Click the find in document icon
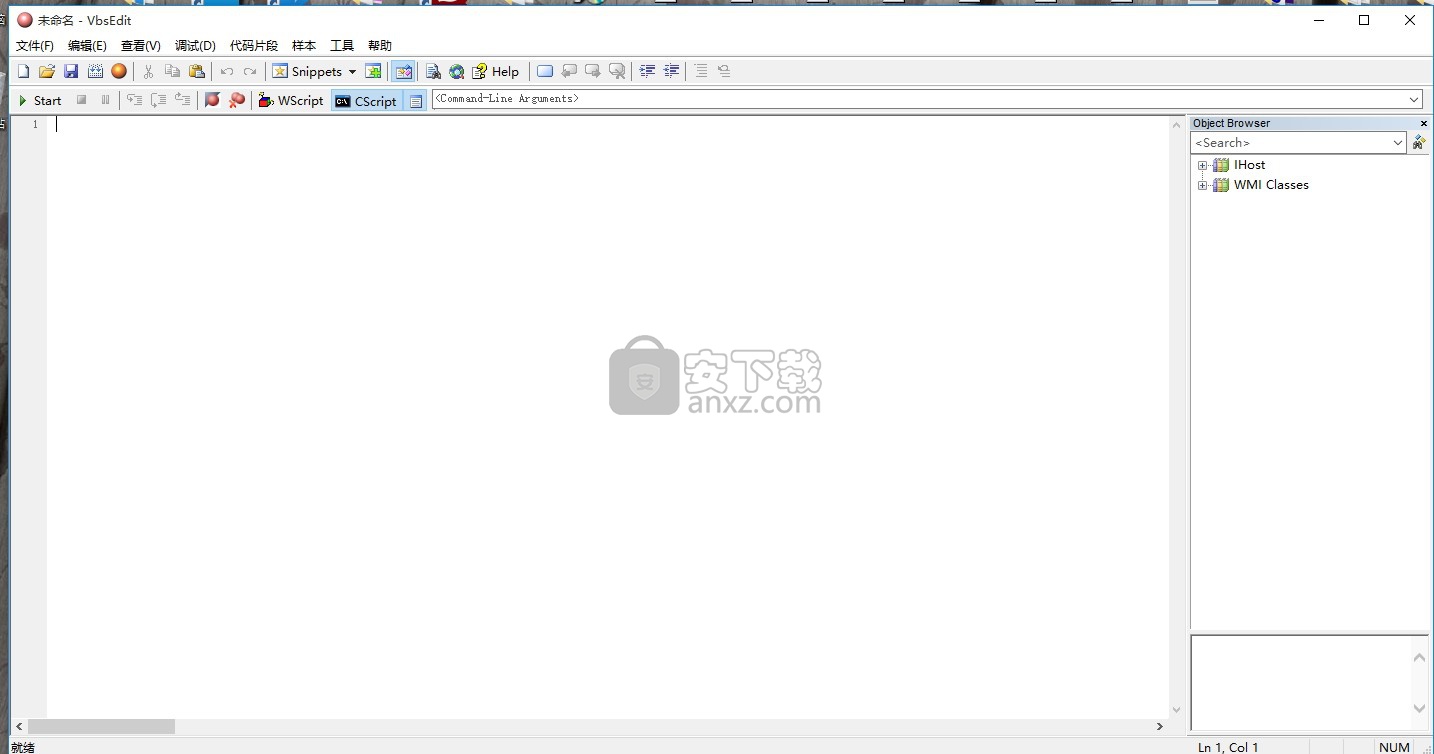This screenshot has width=1434, height=754. [433, 71]
